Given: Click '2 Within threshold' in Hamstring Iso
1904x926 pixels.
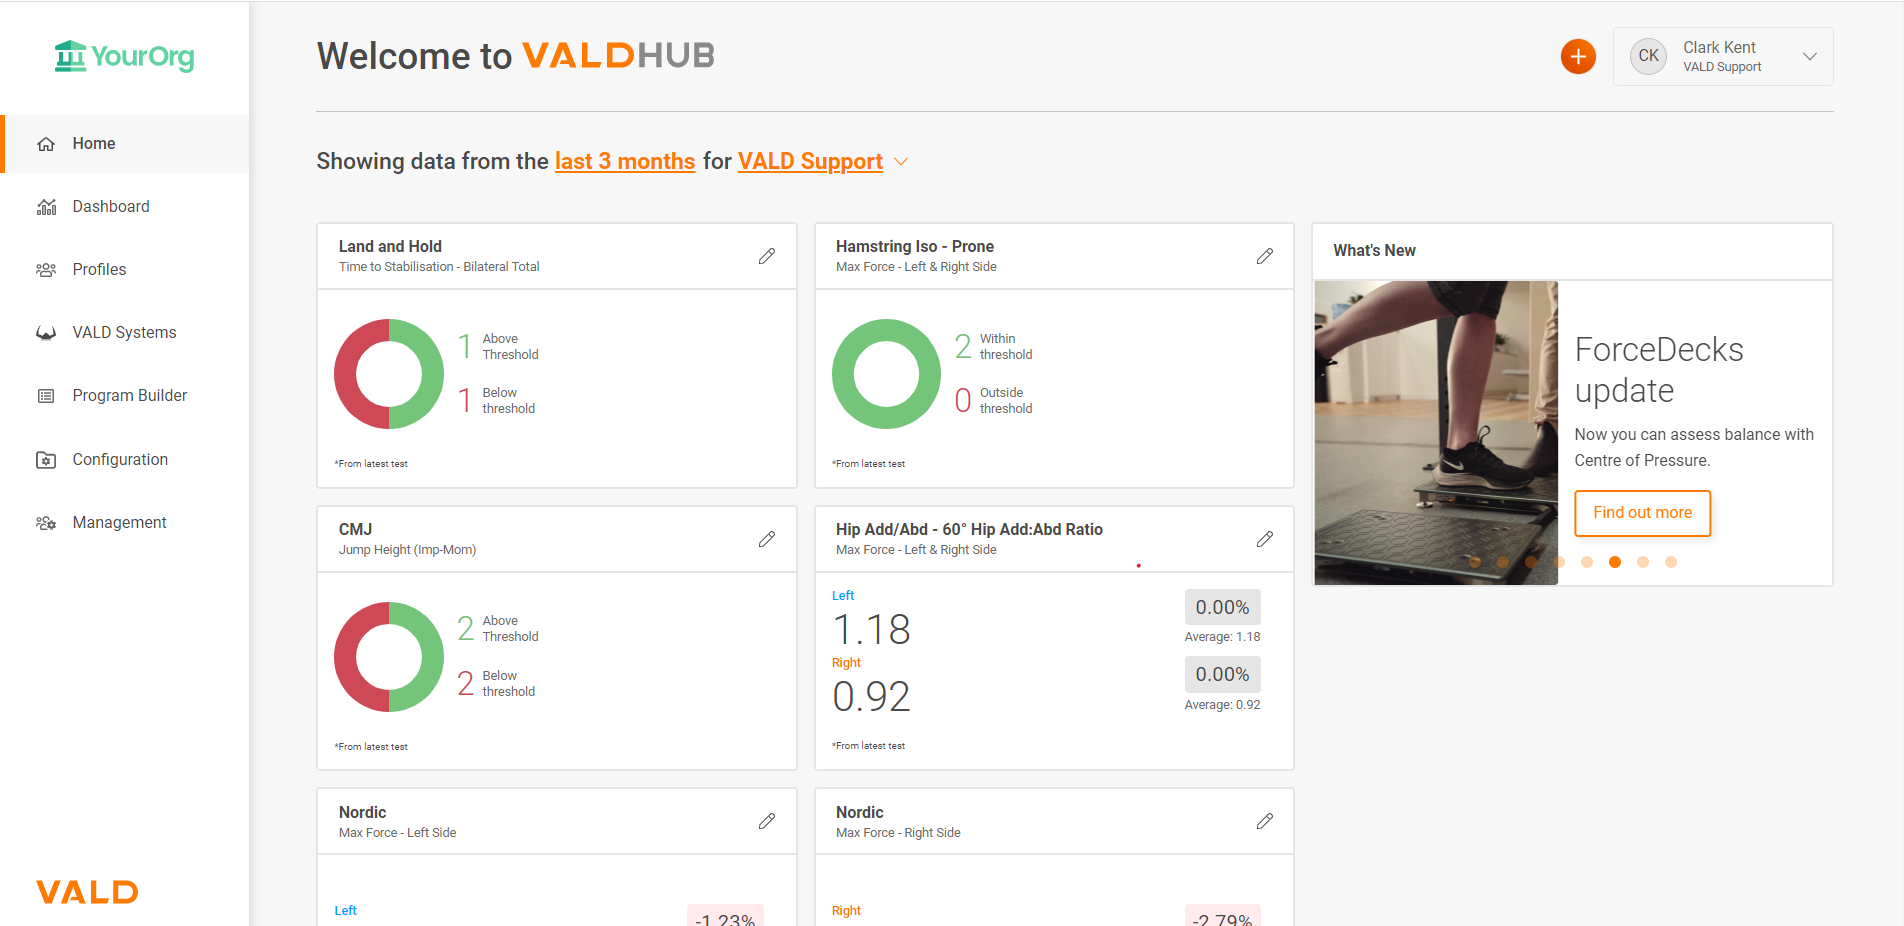Looking at the screenshot, I should pyautogui.click(x=993, y=347).
